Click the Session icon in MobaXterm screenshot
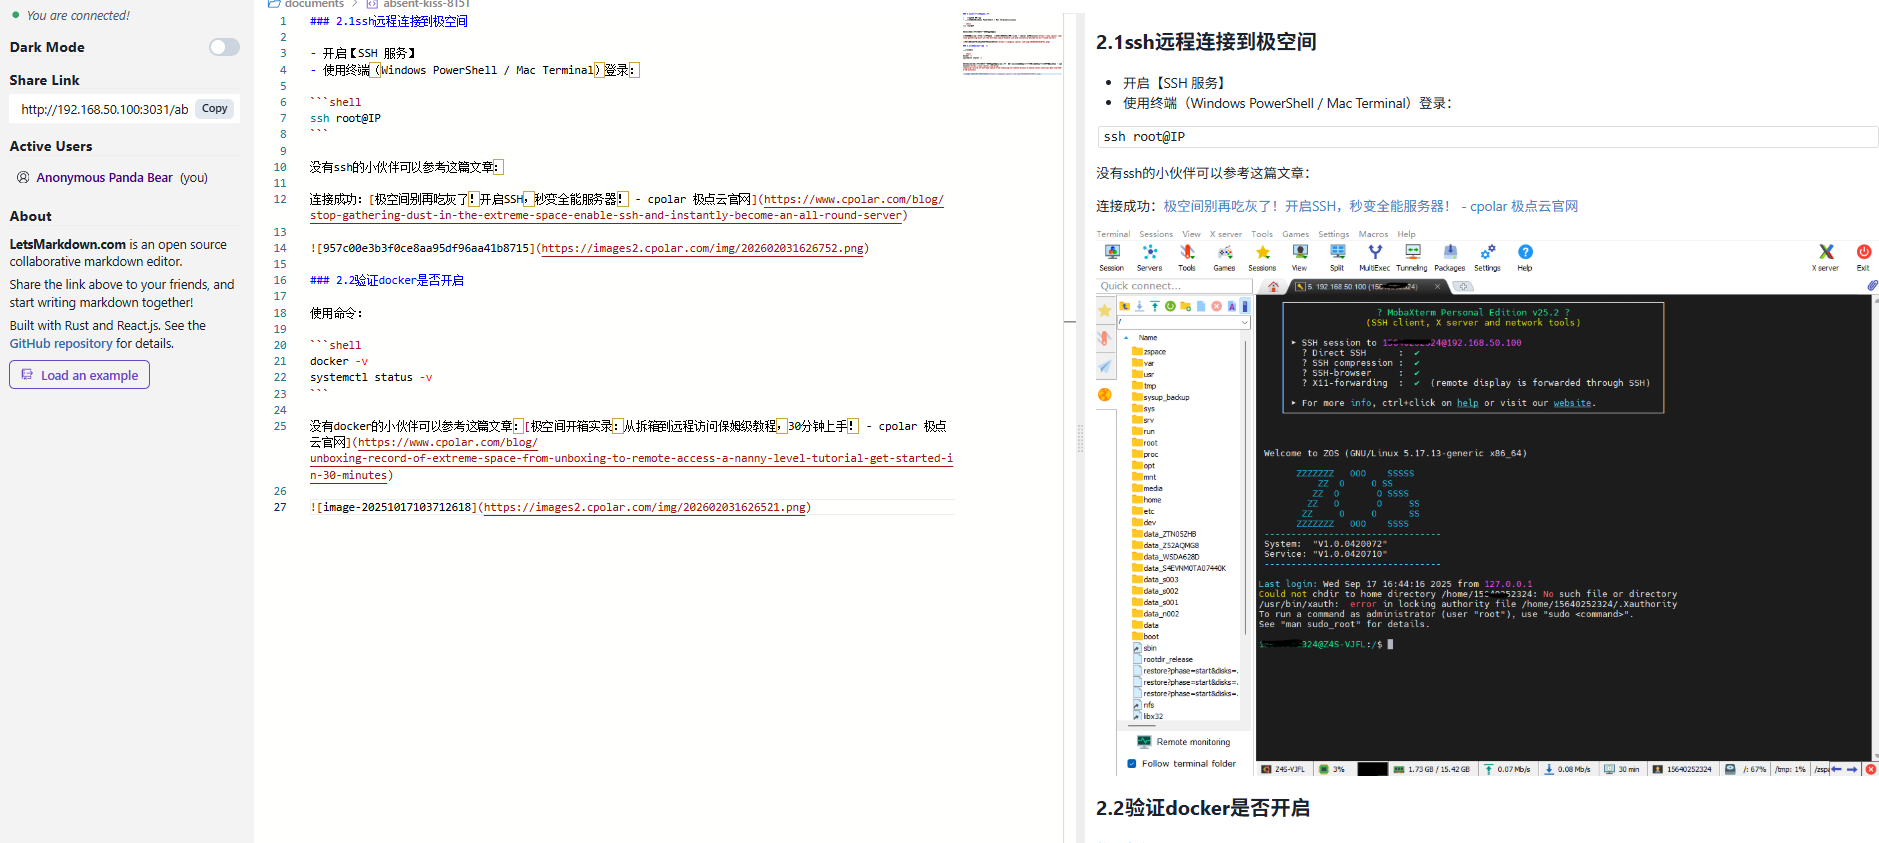 pyautogui.click(x=1112, y=257)
